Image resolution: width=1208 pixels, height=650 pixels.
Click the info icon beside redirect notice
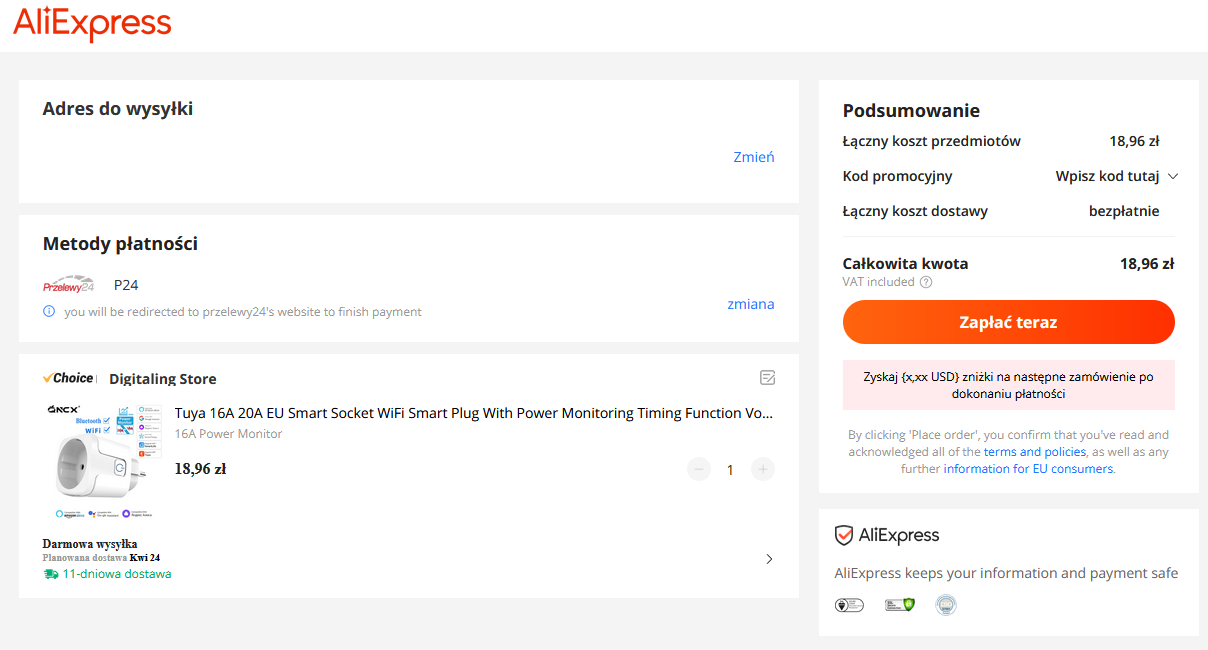(49, 311)
